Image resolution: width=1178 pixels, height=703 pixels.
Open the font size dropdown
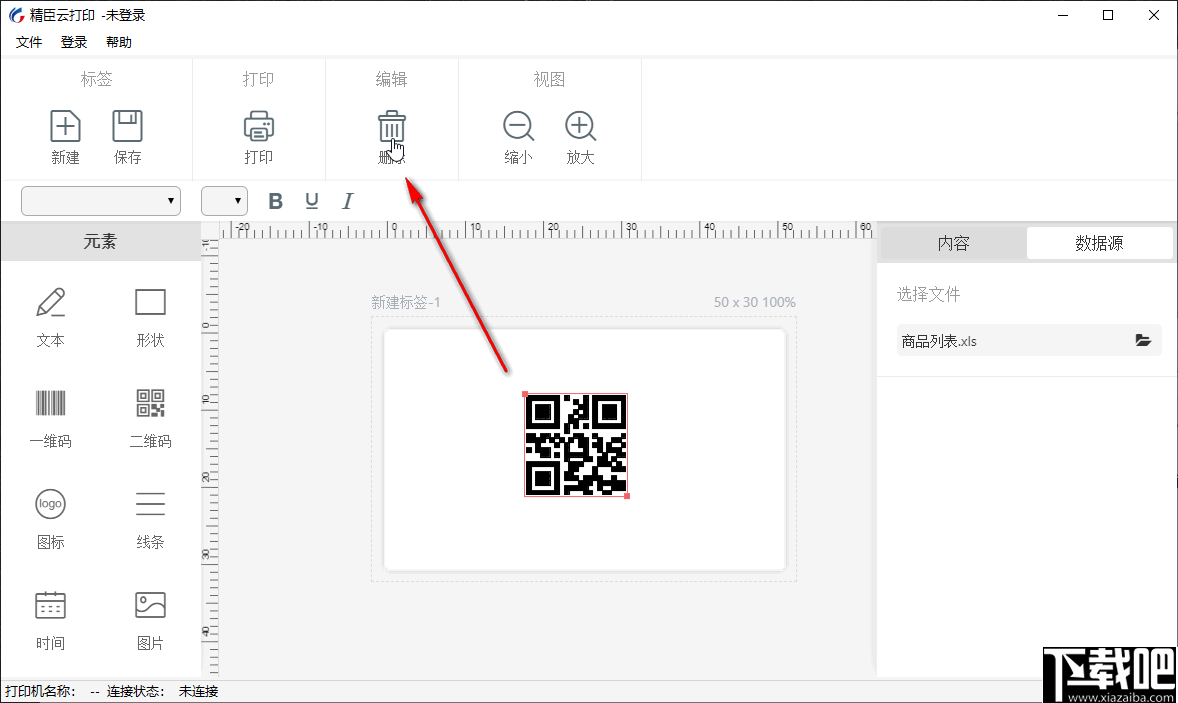(x=237, y=200)
